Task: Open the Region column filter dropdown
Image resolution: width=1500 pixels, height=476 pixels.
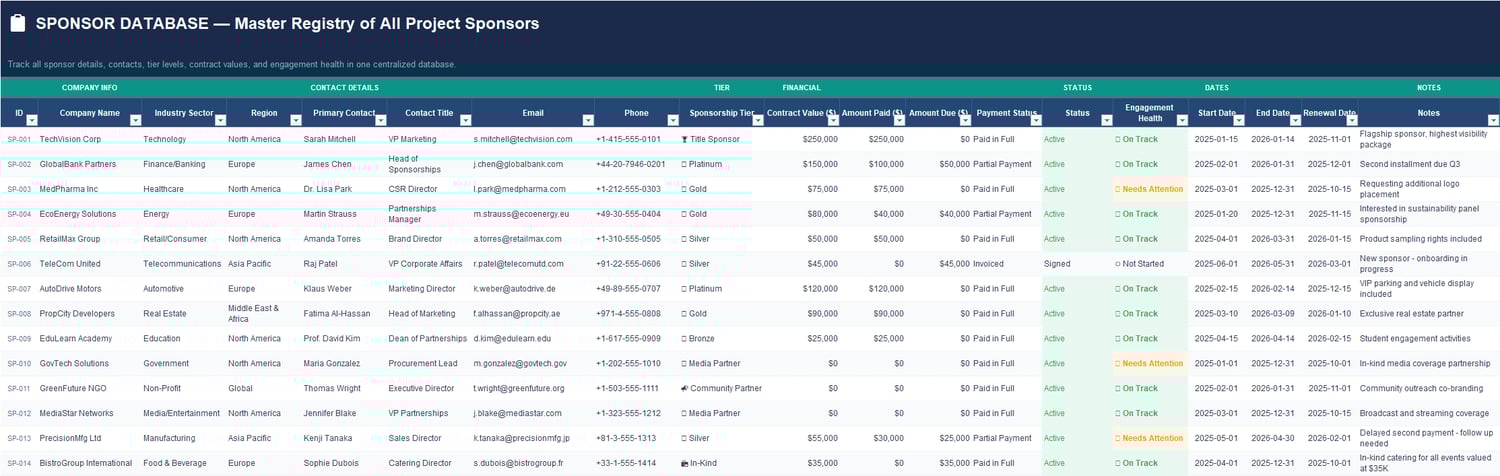Action: [295, 120]
